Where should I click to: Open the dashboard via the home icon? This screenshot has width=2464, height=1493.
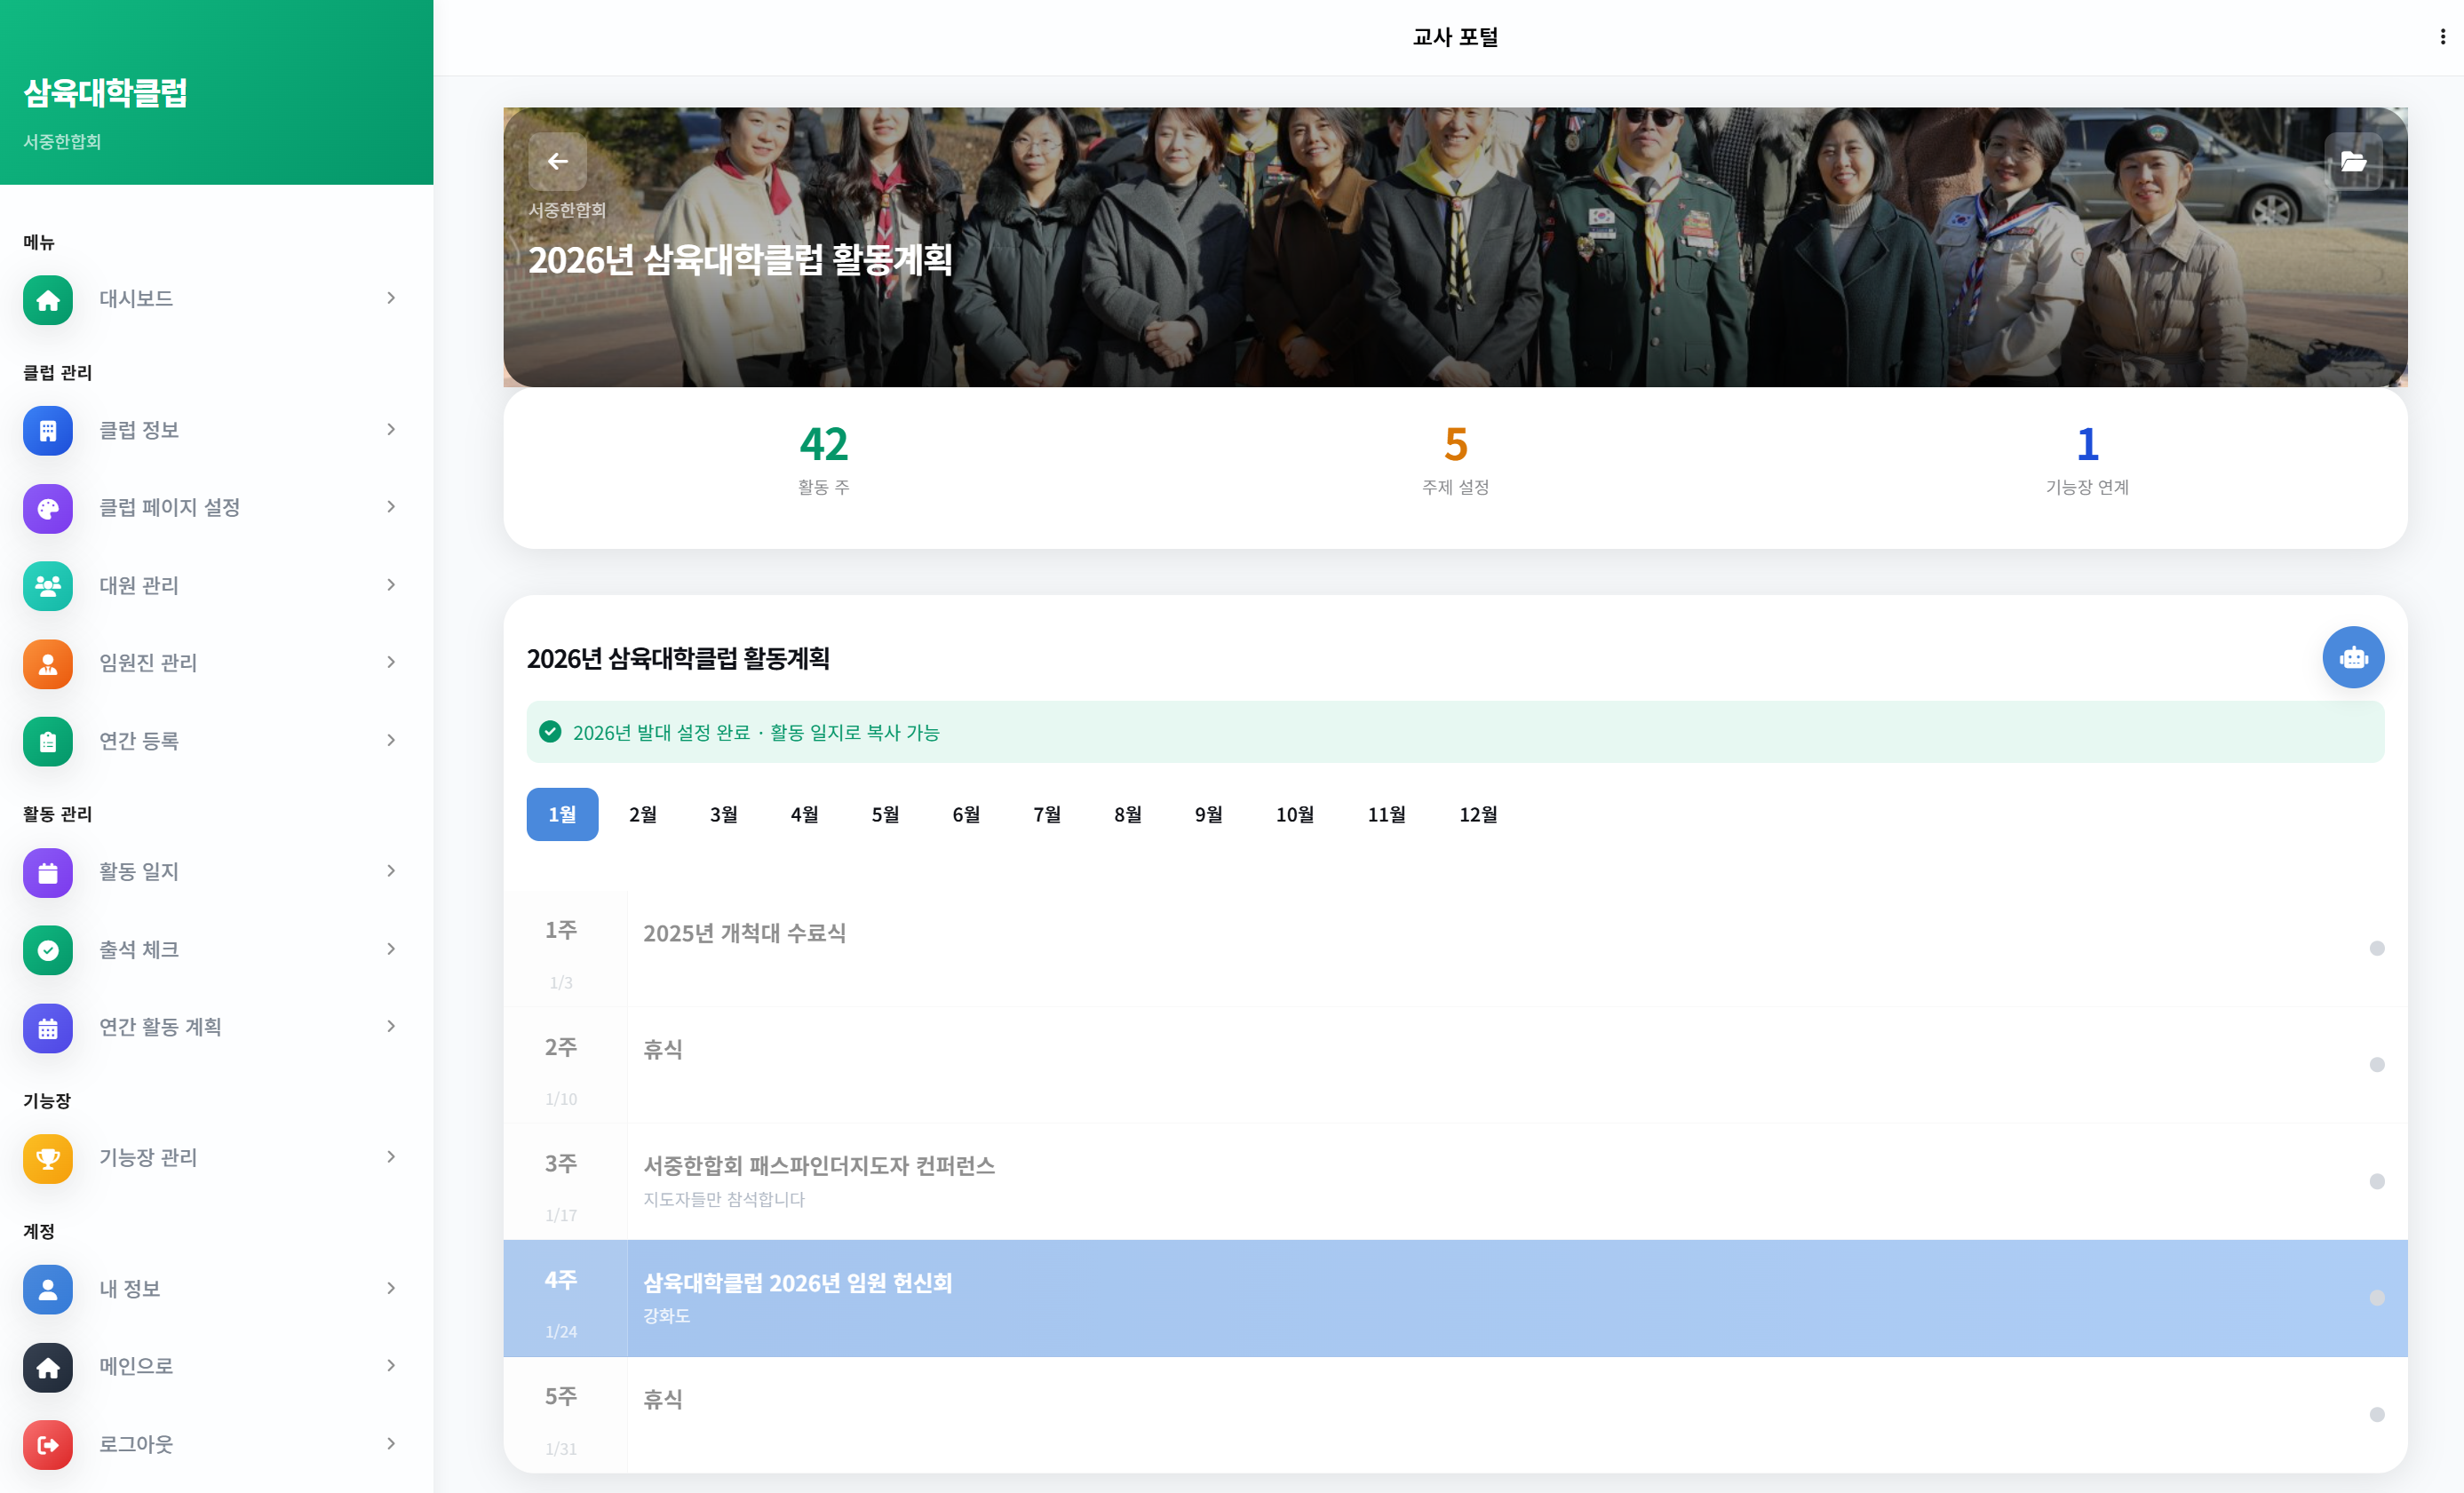pos(47,299)
